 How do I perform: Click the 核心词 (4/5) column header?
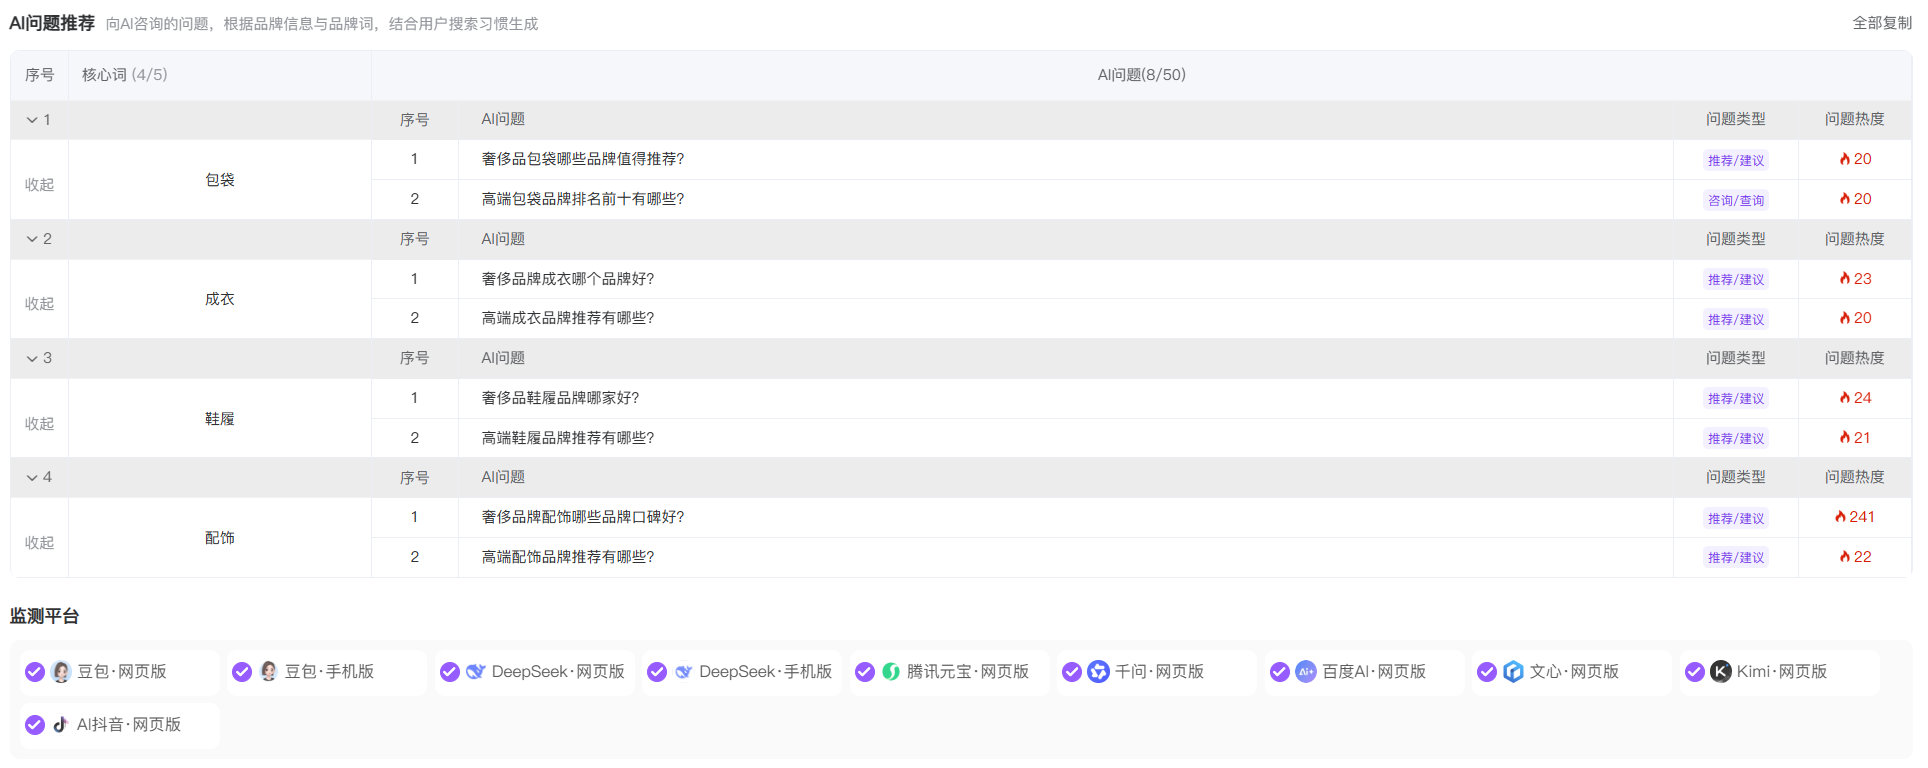pos(124,75)
